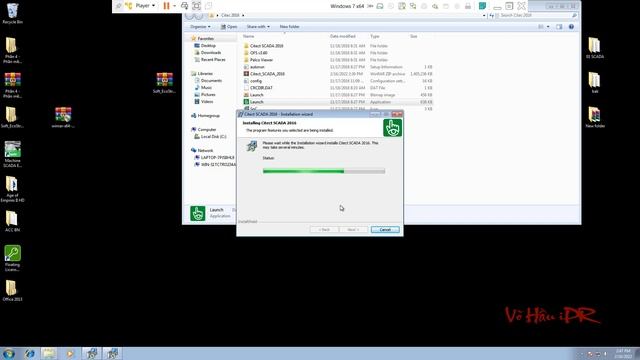The height and width of the screenshot is (360, 640).
Task: Pause the virtual machine in VMware Player
Action: coord(166,6)
